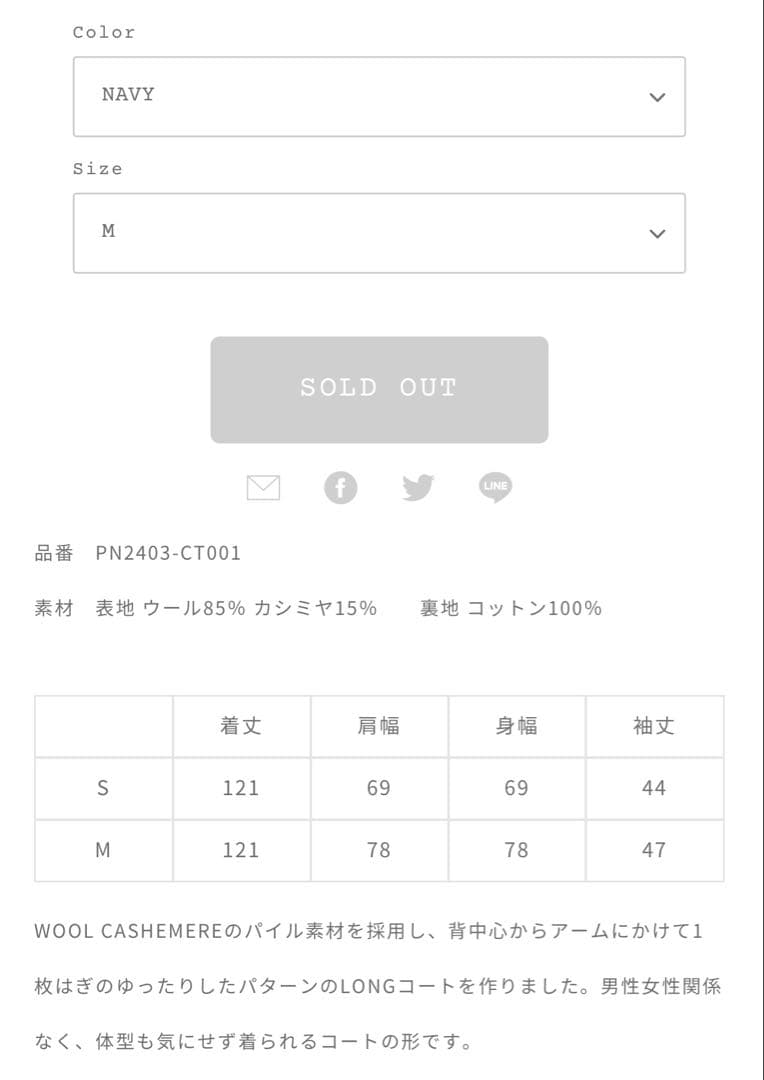764x1080 pixels.
Task: Share the product via the LINE icon
Action: pos(495,487)
